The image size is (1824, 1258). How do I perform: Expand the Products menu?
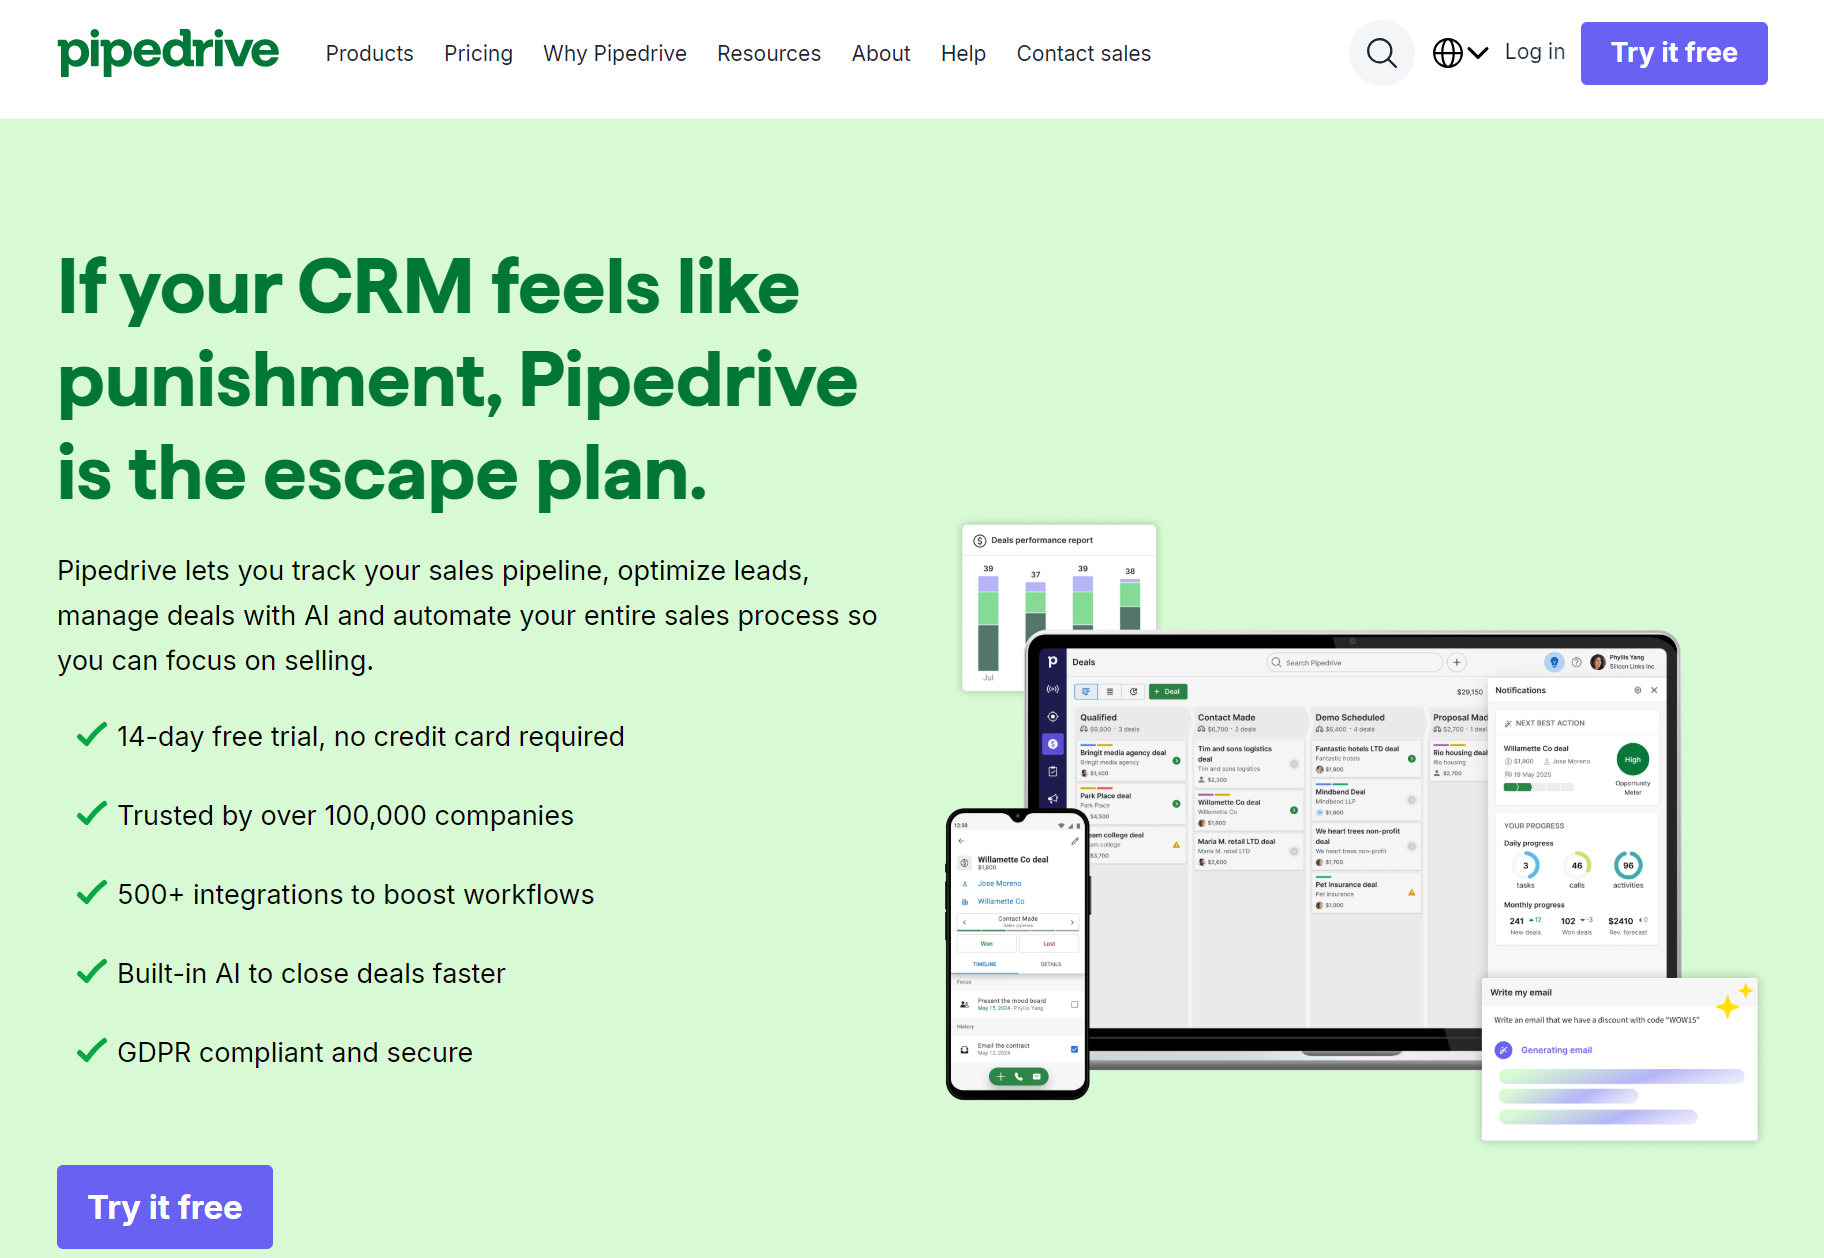pos(369,53)
